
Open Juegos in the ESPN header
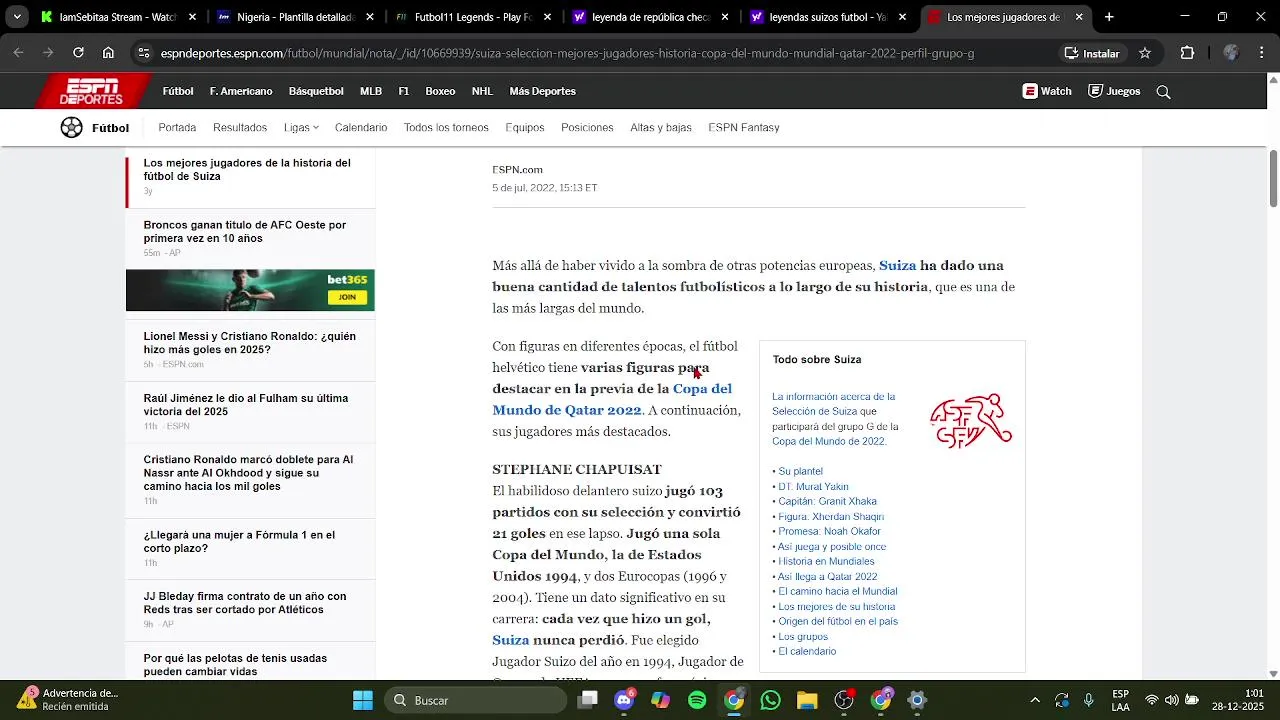pos(1114,91)
